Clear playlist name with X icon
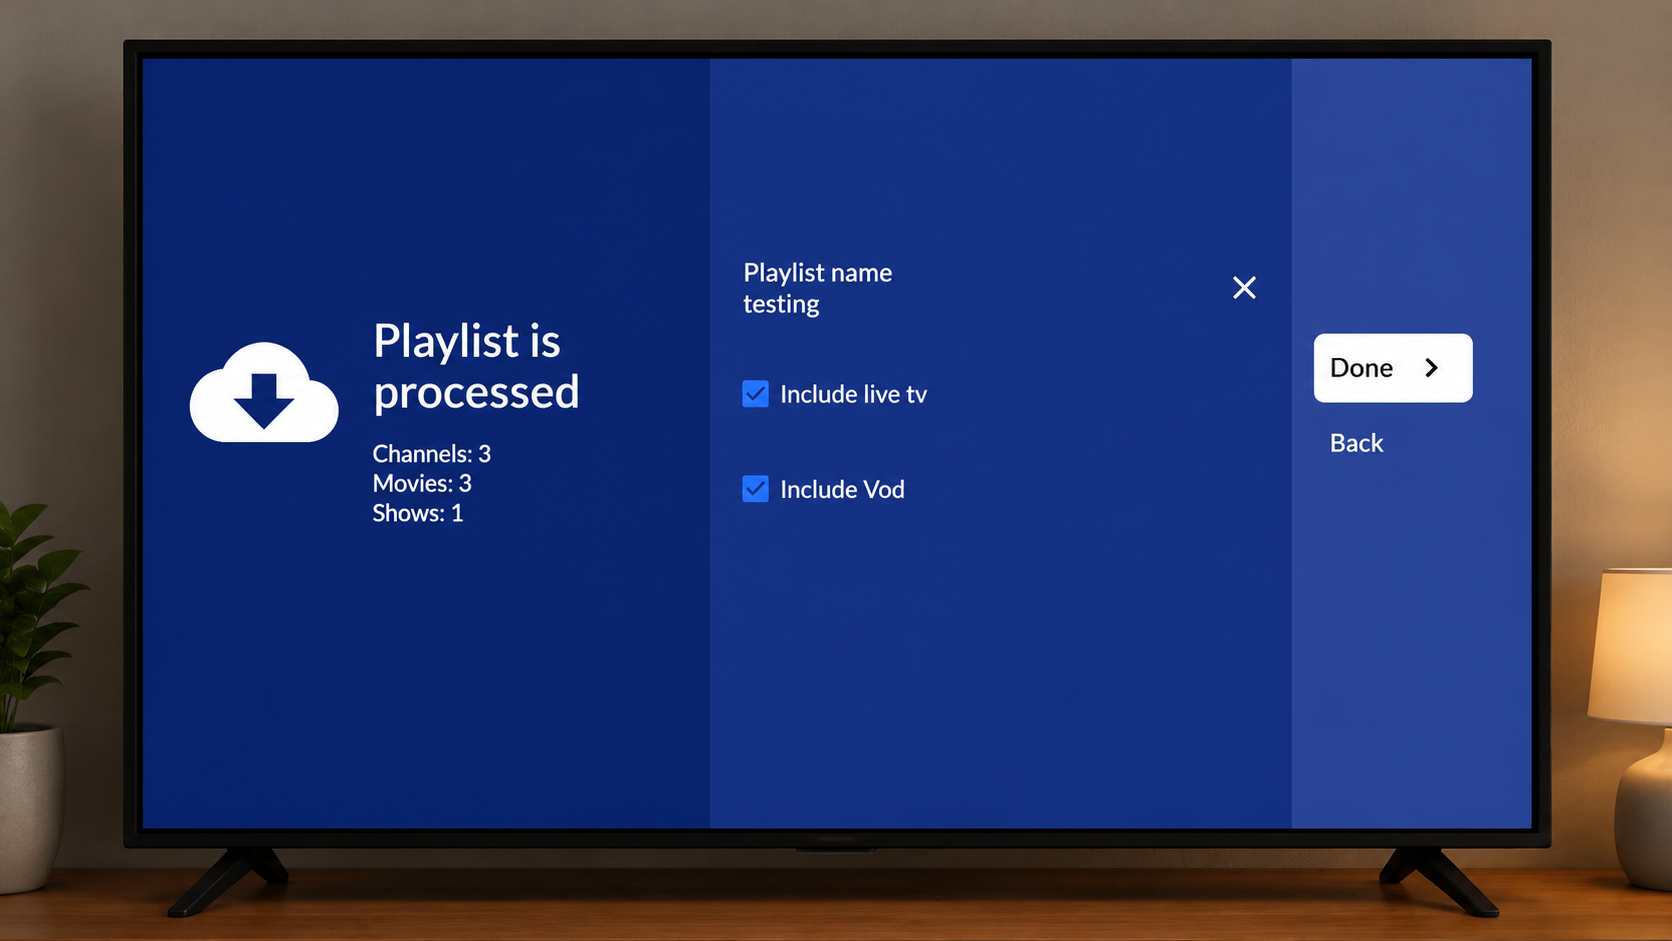 (1244, 288)
